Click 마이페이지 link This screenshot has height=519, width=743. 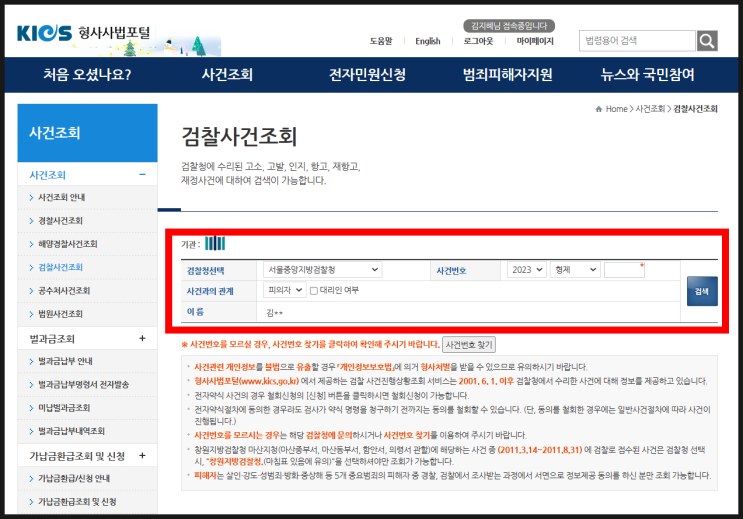pyautogui.click(x=535, y=41)
